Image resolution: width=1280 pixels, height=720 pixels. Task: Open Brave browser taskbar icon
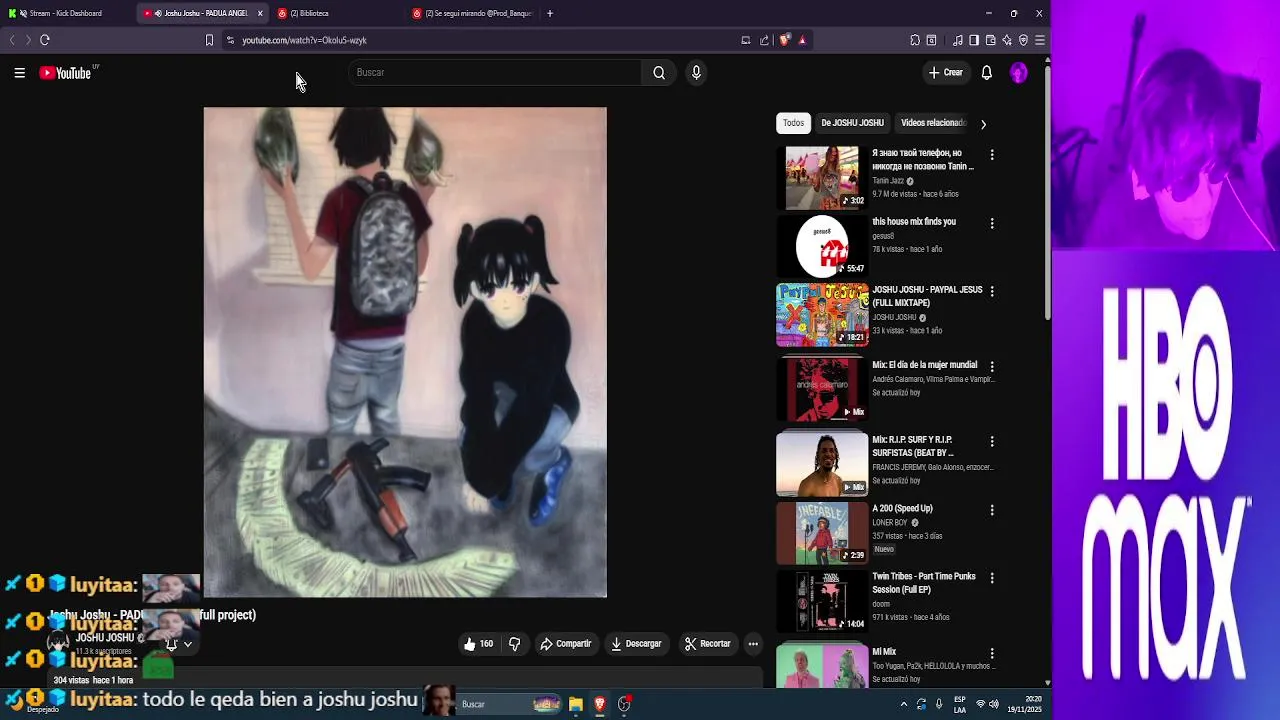(x=599, y=704)
